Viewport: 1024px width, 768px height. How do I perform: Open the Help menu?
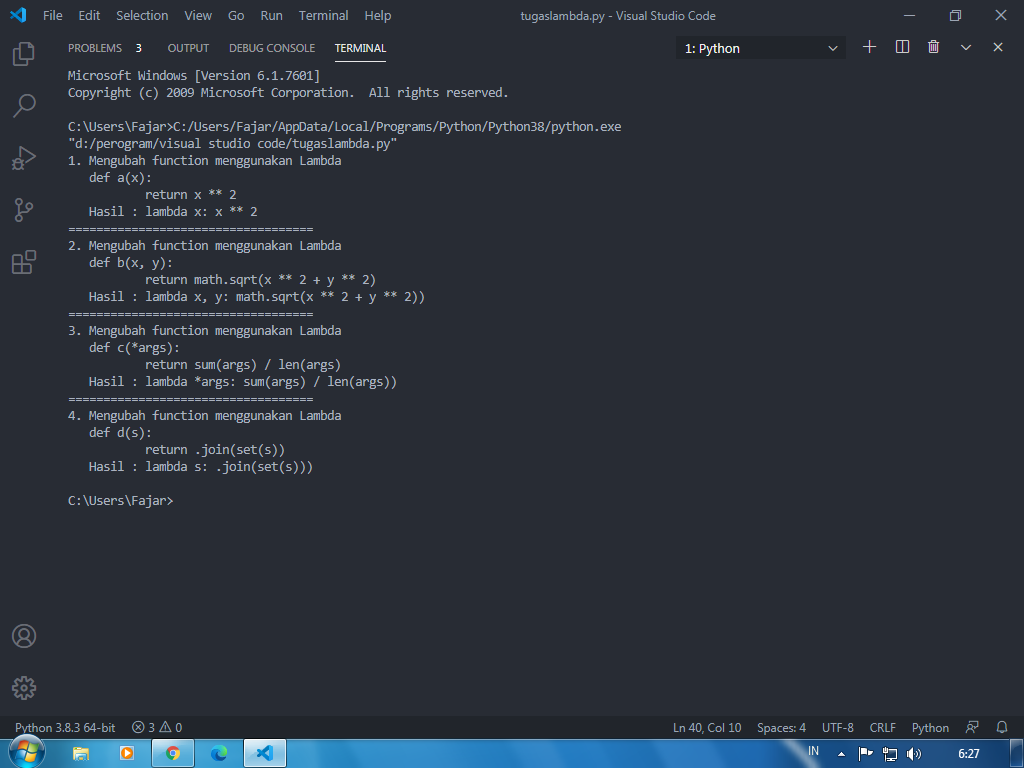(377, 15)
